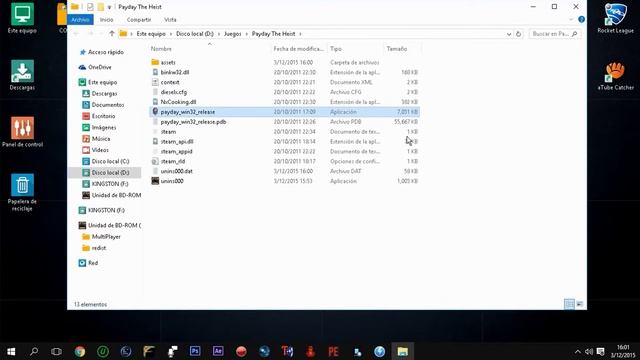Open the ribbon Help icon

581,19
